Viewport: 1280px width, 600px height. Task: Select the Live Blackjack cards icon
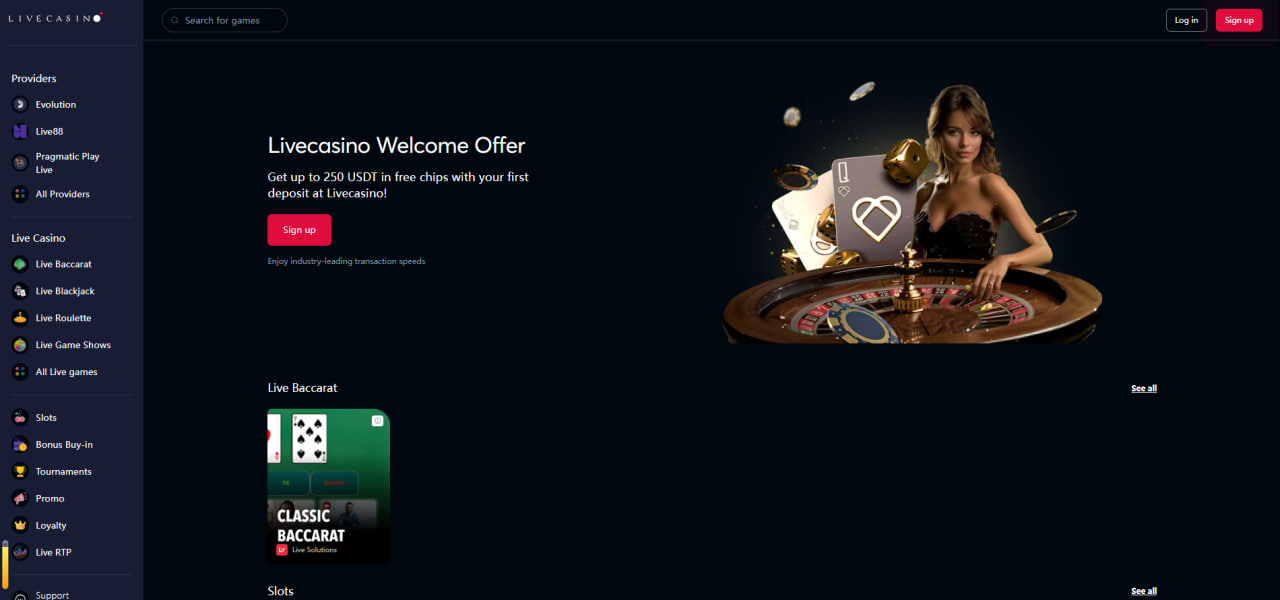click(x=19, y=291)
